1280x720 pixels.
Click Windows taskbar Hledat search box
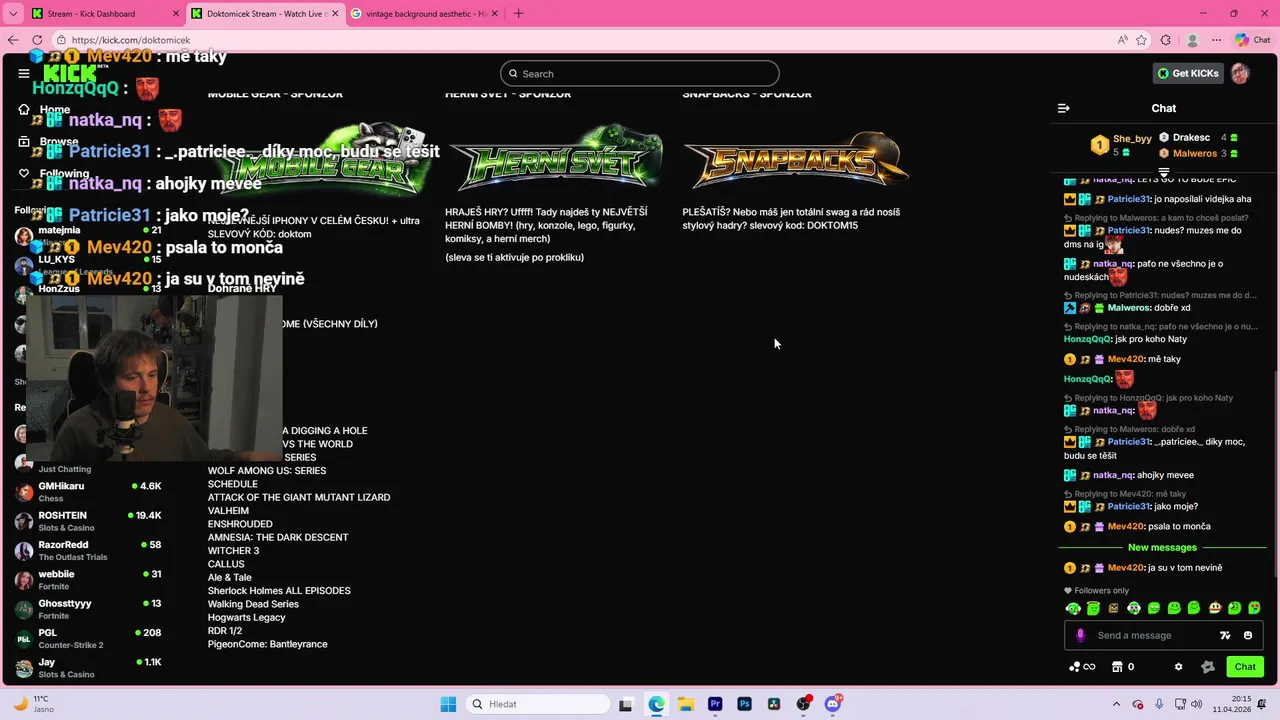pos(539,704)
